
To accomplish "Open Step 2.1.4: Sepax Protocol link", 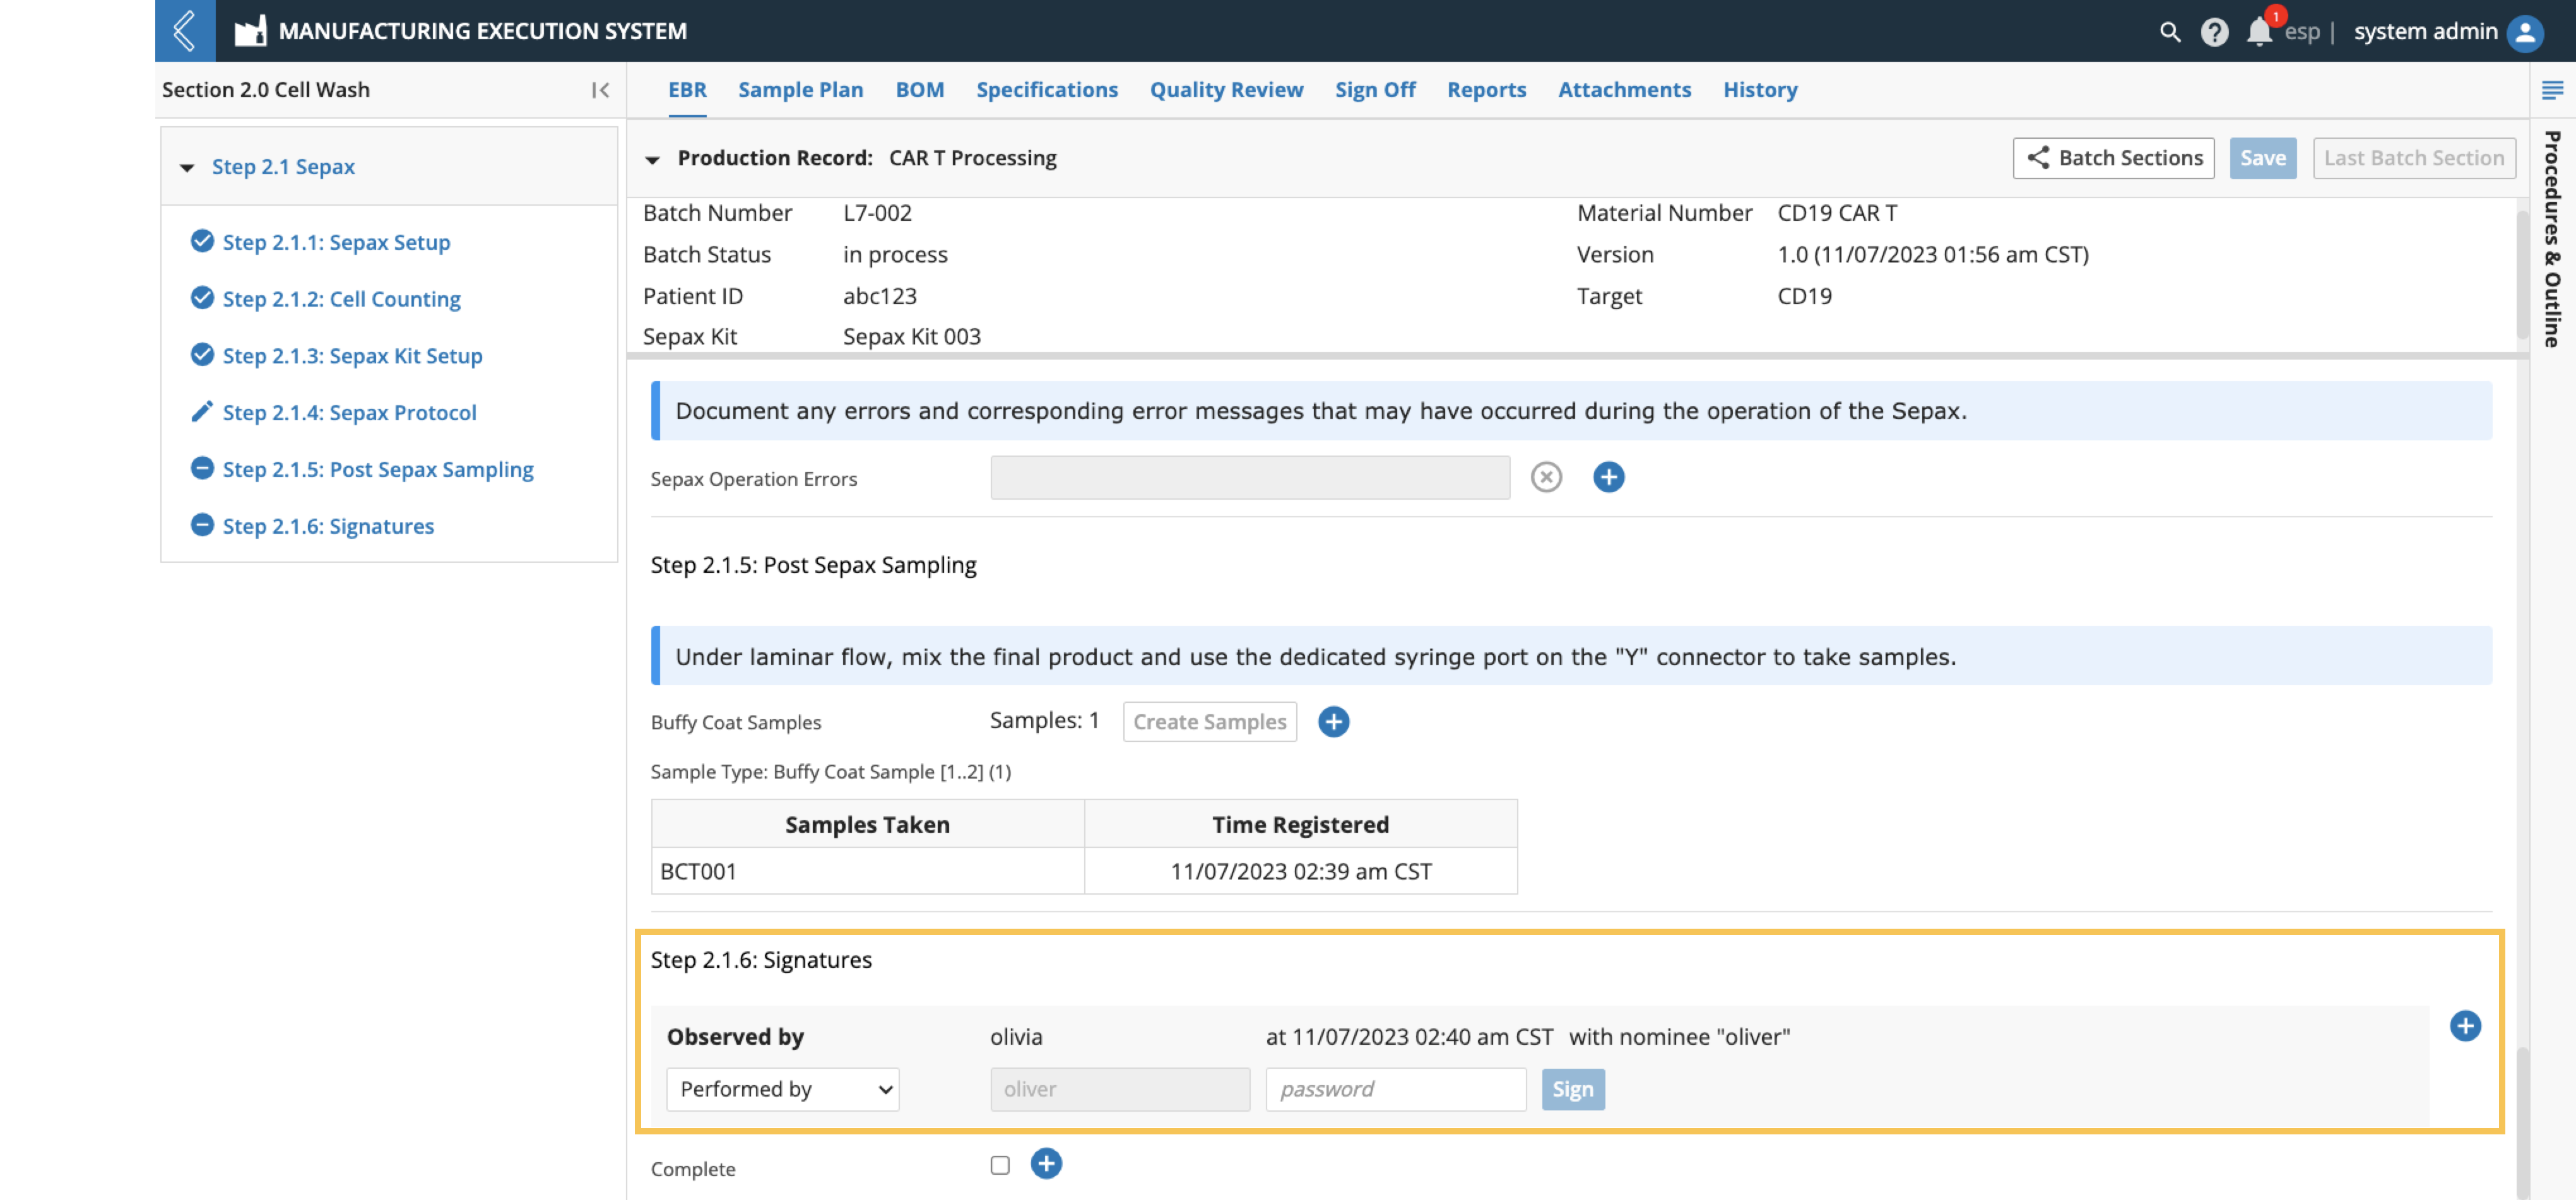I will (x=349, y=413).
